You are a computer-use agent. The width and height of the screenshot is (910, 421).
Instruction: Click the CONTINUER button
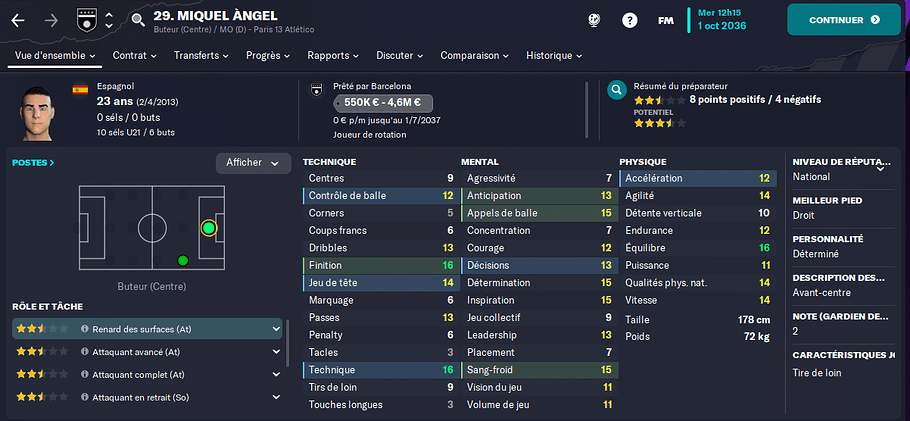tap(844, 20)
